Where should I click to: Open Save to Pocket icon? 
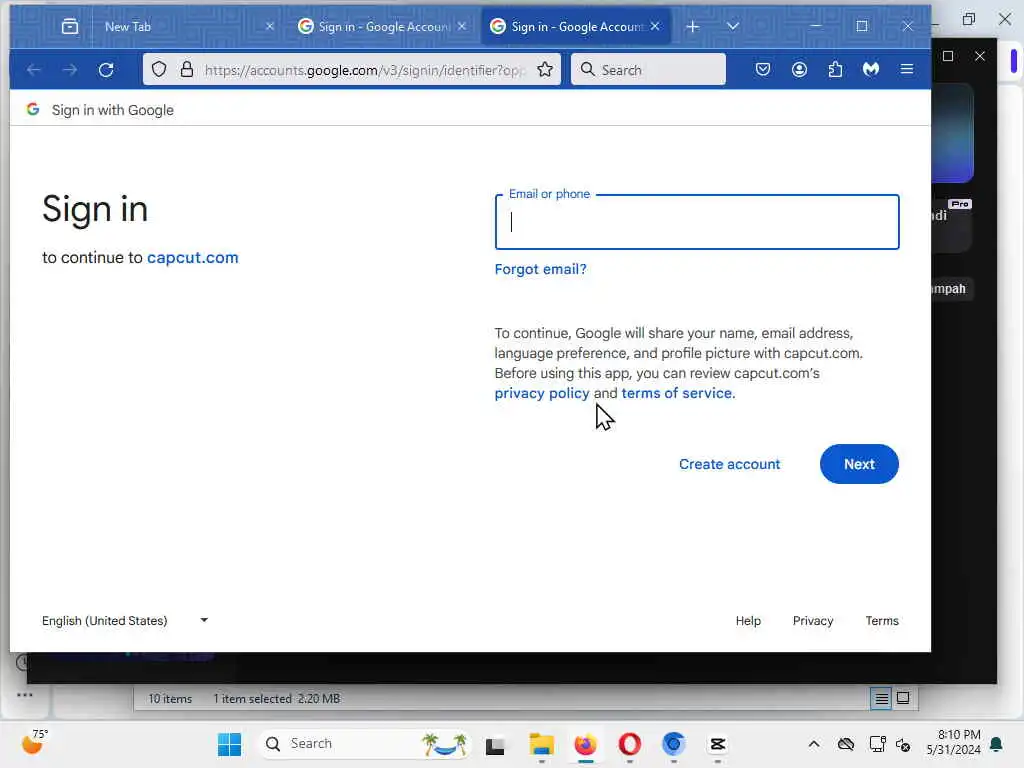coord(763,69)
